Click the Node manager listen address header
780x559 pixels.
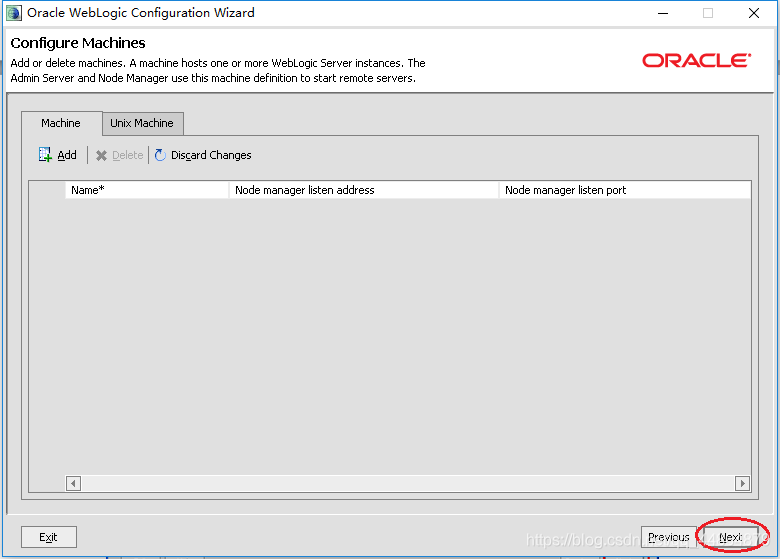click(364, 190)
